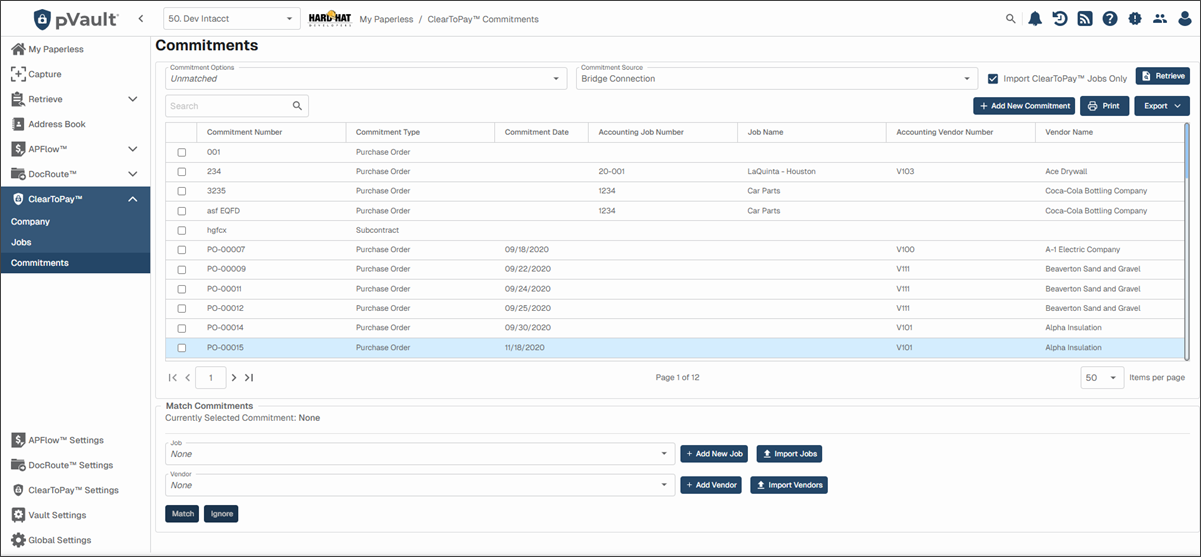Tick the checkbox for commitment 234
1201x557 pixels.
181,172
